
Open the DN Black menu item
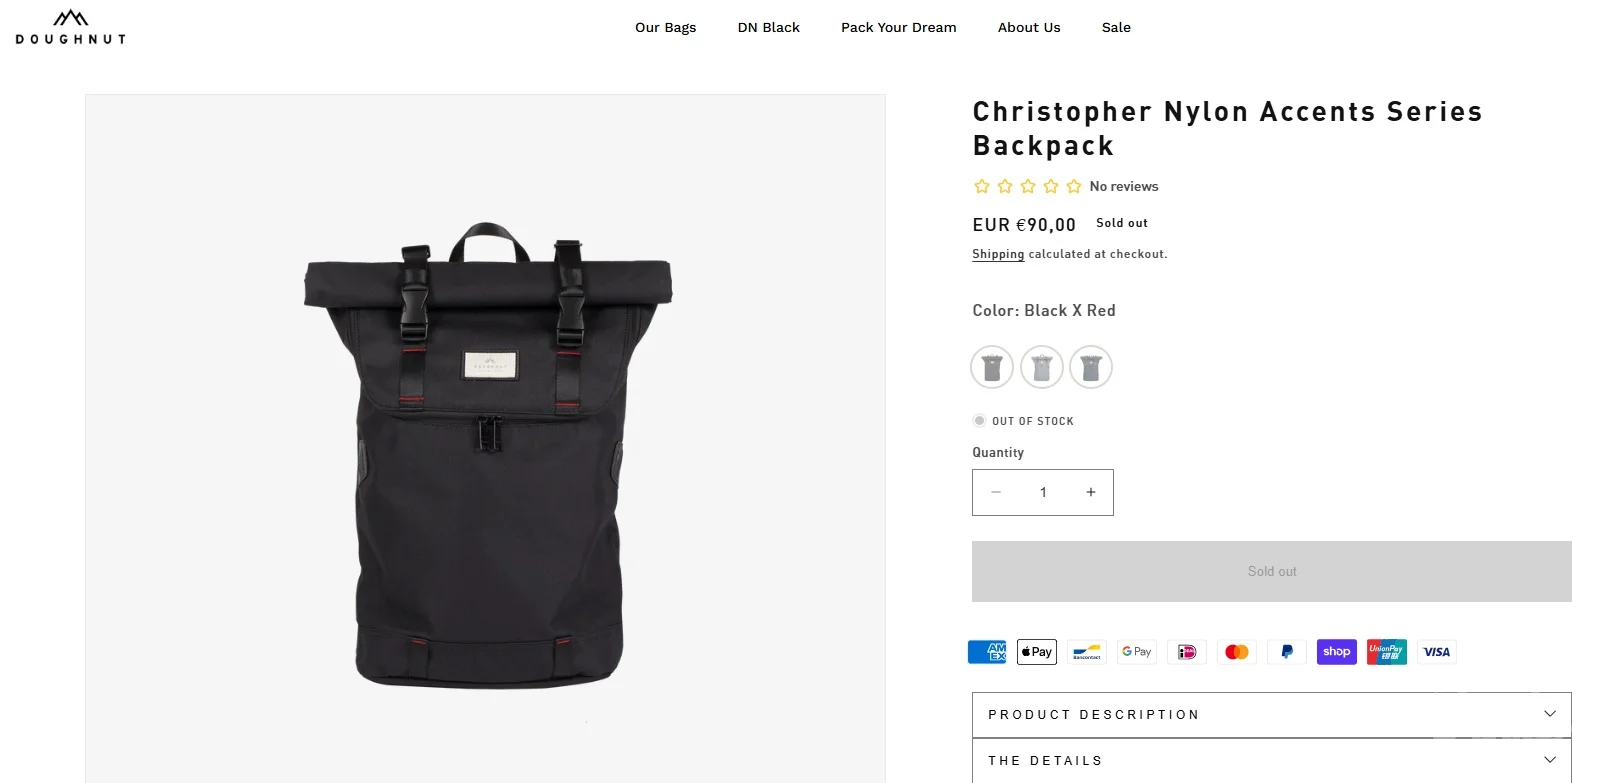[x=769, y=28]
